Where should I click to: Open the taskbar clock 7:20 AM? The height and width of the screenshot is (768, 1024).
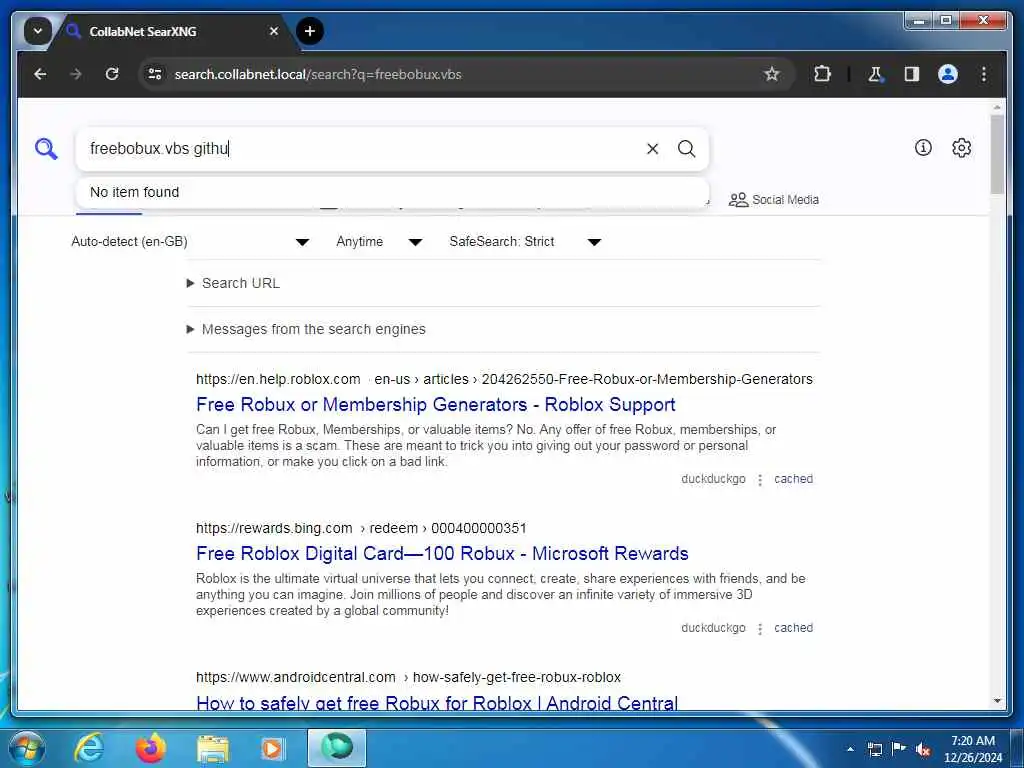pyautogui.click(x=972, y=749)
